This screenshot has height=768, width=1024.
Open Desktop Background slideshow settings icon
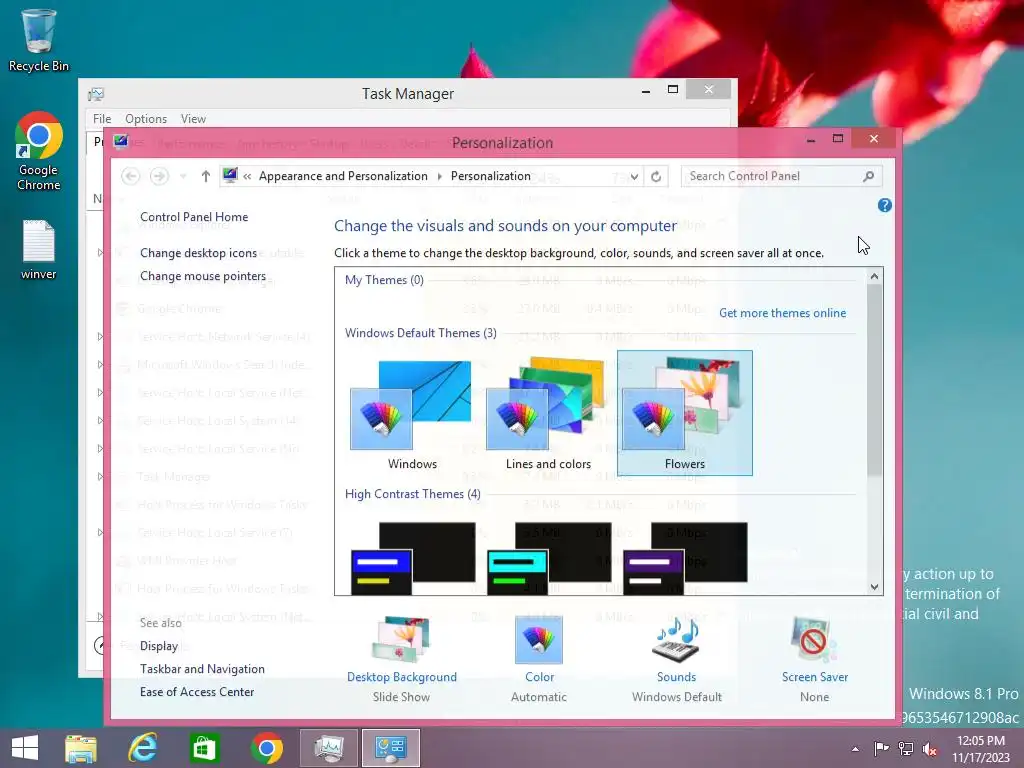[x=402, y=639]
